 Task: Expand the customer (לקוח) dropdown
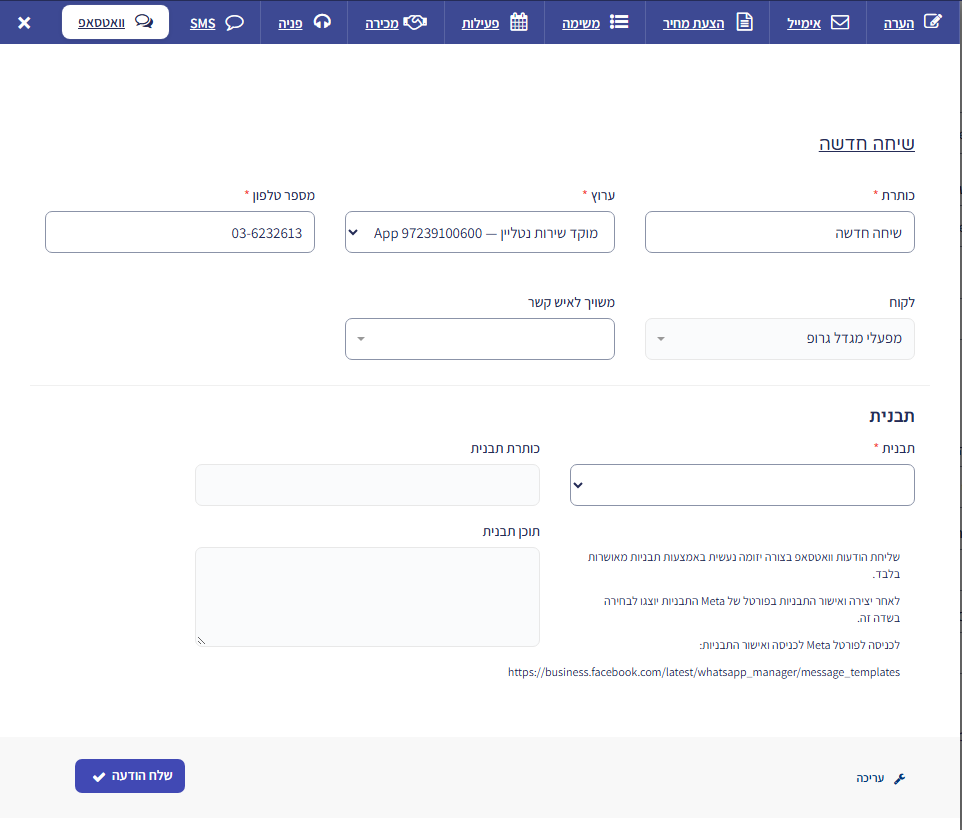pyautogui.click(x=779, y=339)
